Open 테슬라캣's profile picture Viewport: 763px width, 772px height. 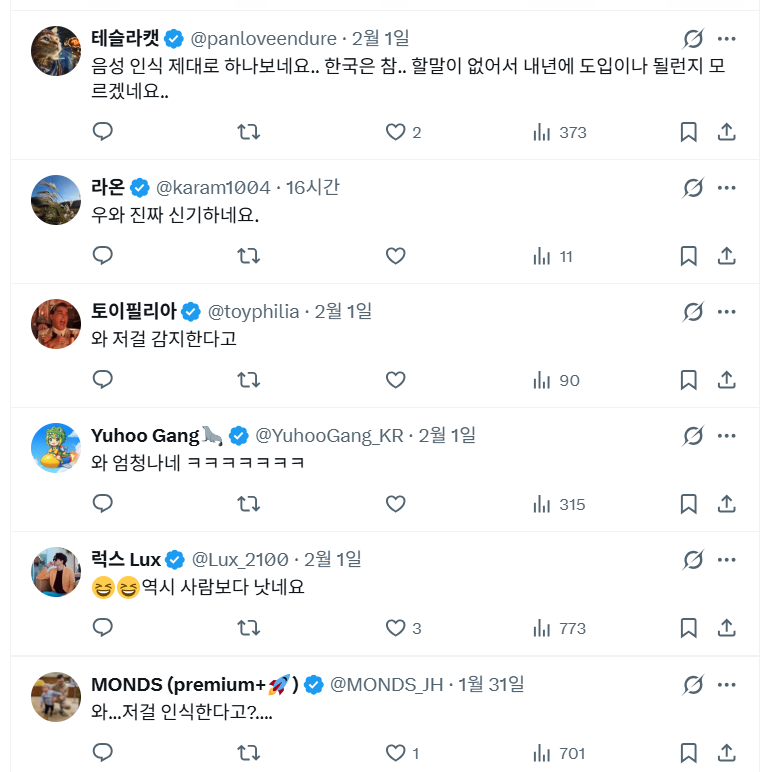click(x=56, y=51)
